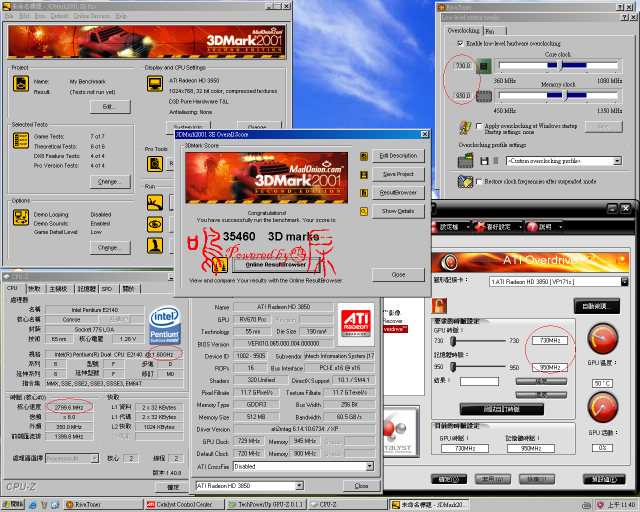
Task: Click Project Edit... button in 3DMark2001
Action: (110, 107)
